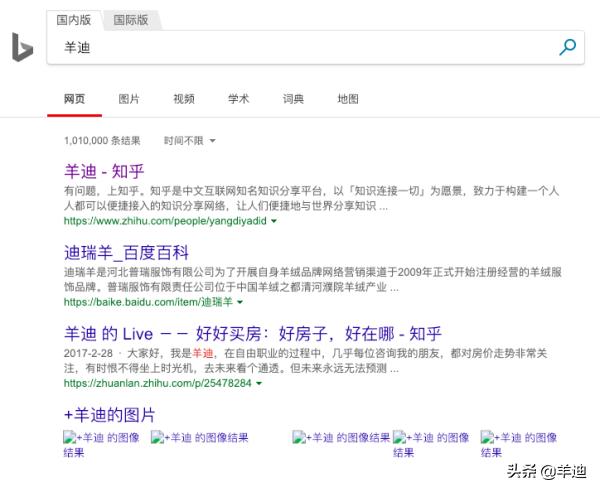Click the first broken image result thumbnail
The image size is (600, 492).
click(x=101, y=445)
